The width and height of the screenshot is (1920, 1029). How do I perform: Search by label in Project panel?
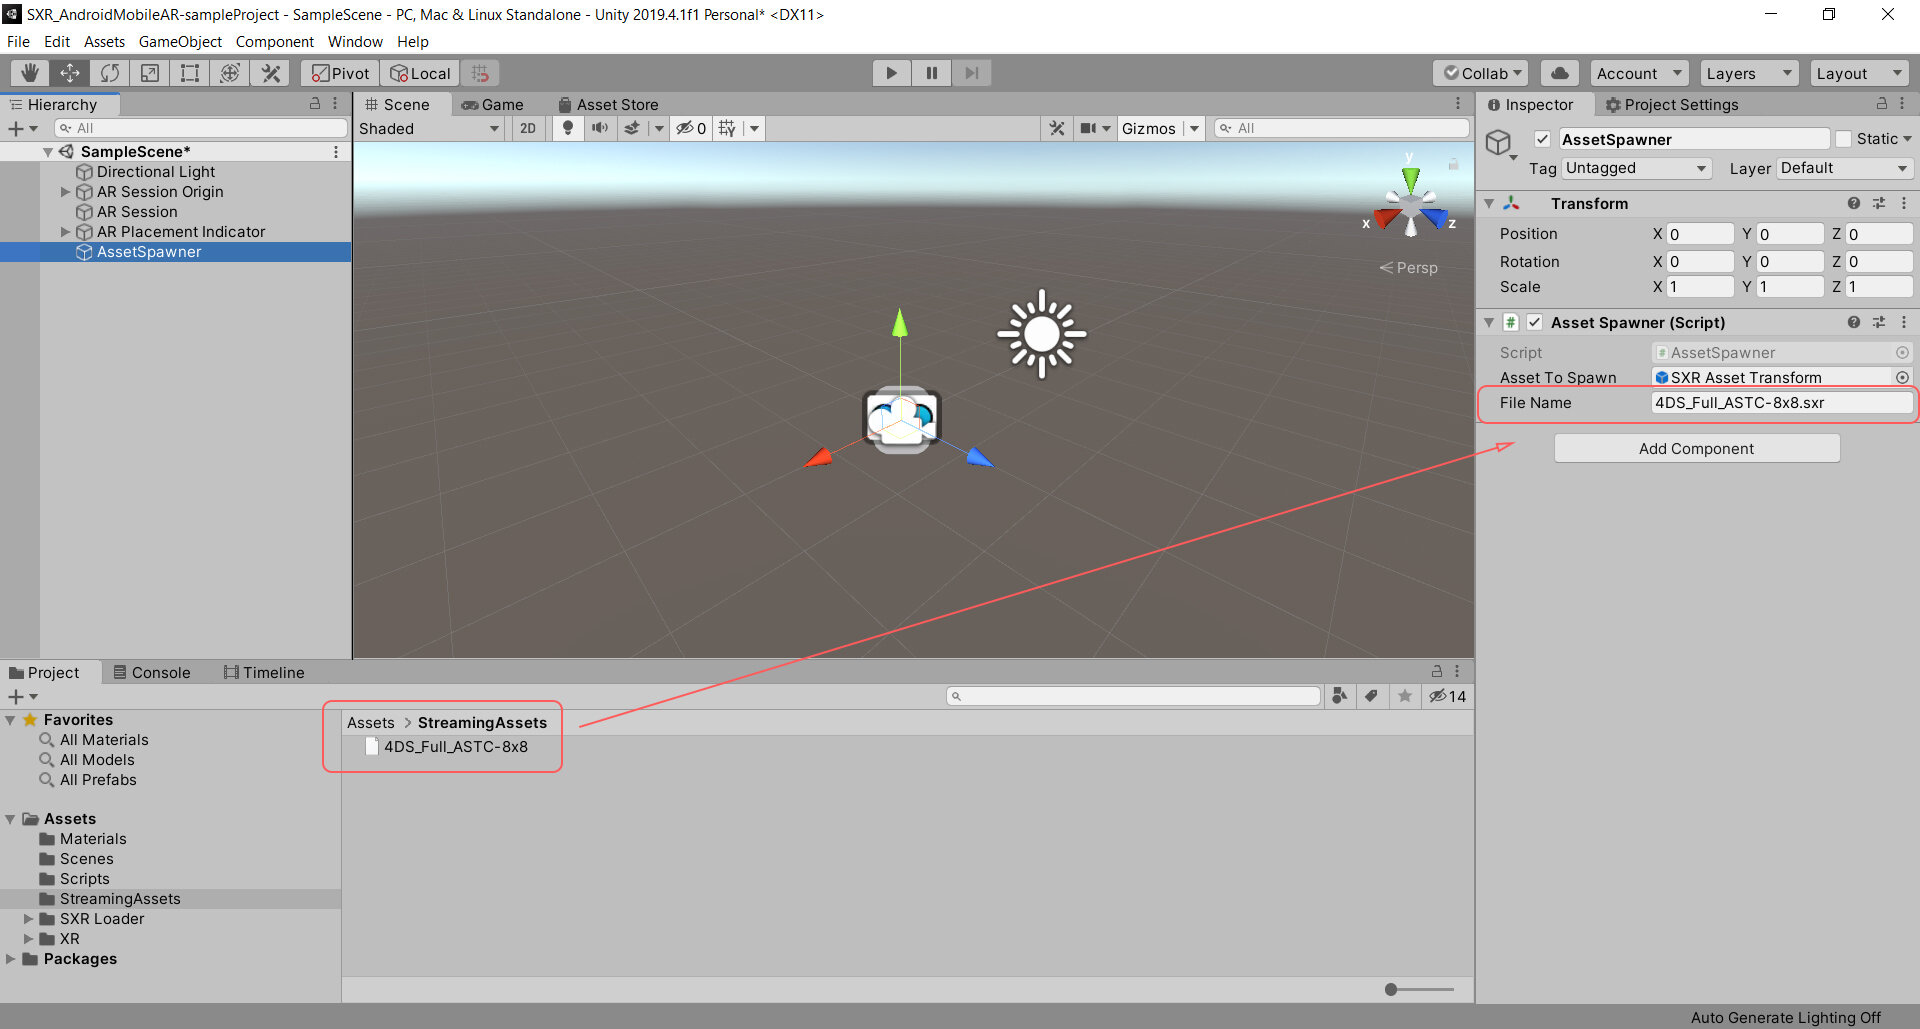(x=1372, y=696)
